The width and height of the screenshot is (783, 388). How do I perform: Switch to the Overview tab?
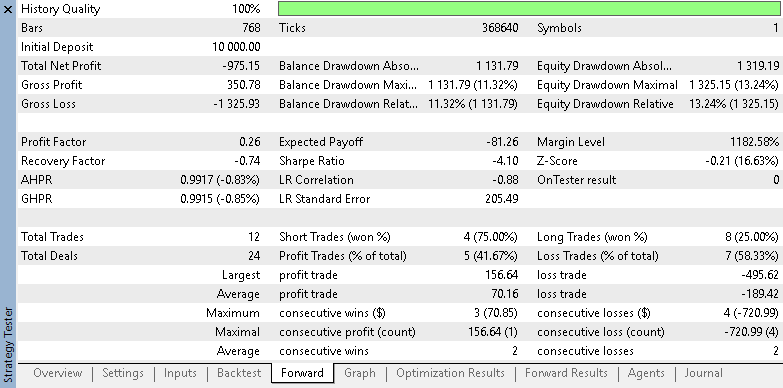[x=57, y=373]
